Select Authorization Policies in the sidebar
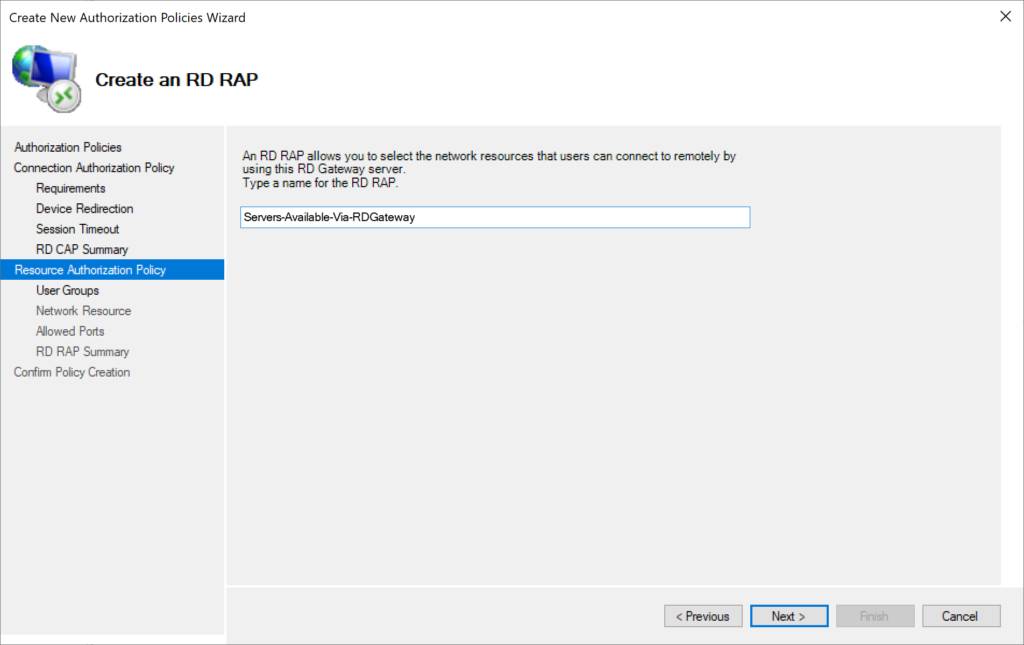This screenshot has width=1024, height=645. (x=67, y=147)
